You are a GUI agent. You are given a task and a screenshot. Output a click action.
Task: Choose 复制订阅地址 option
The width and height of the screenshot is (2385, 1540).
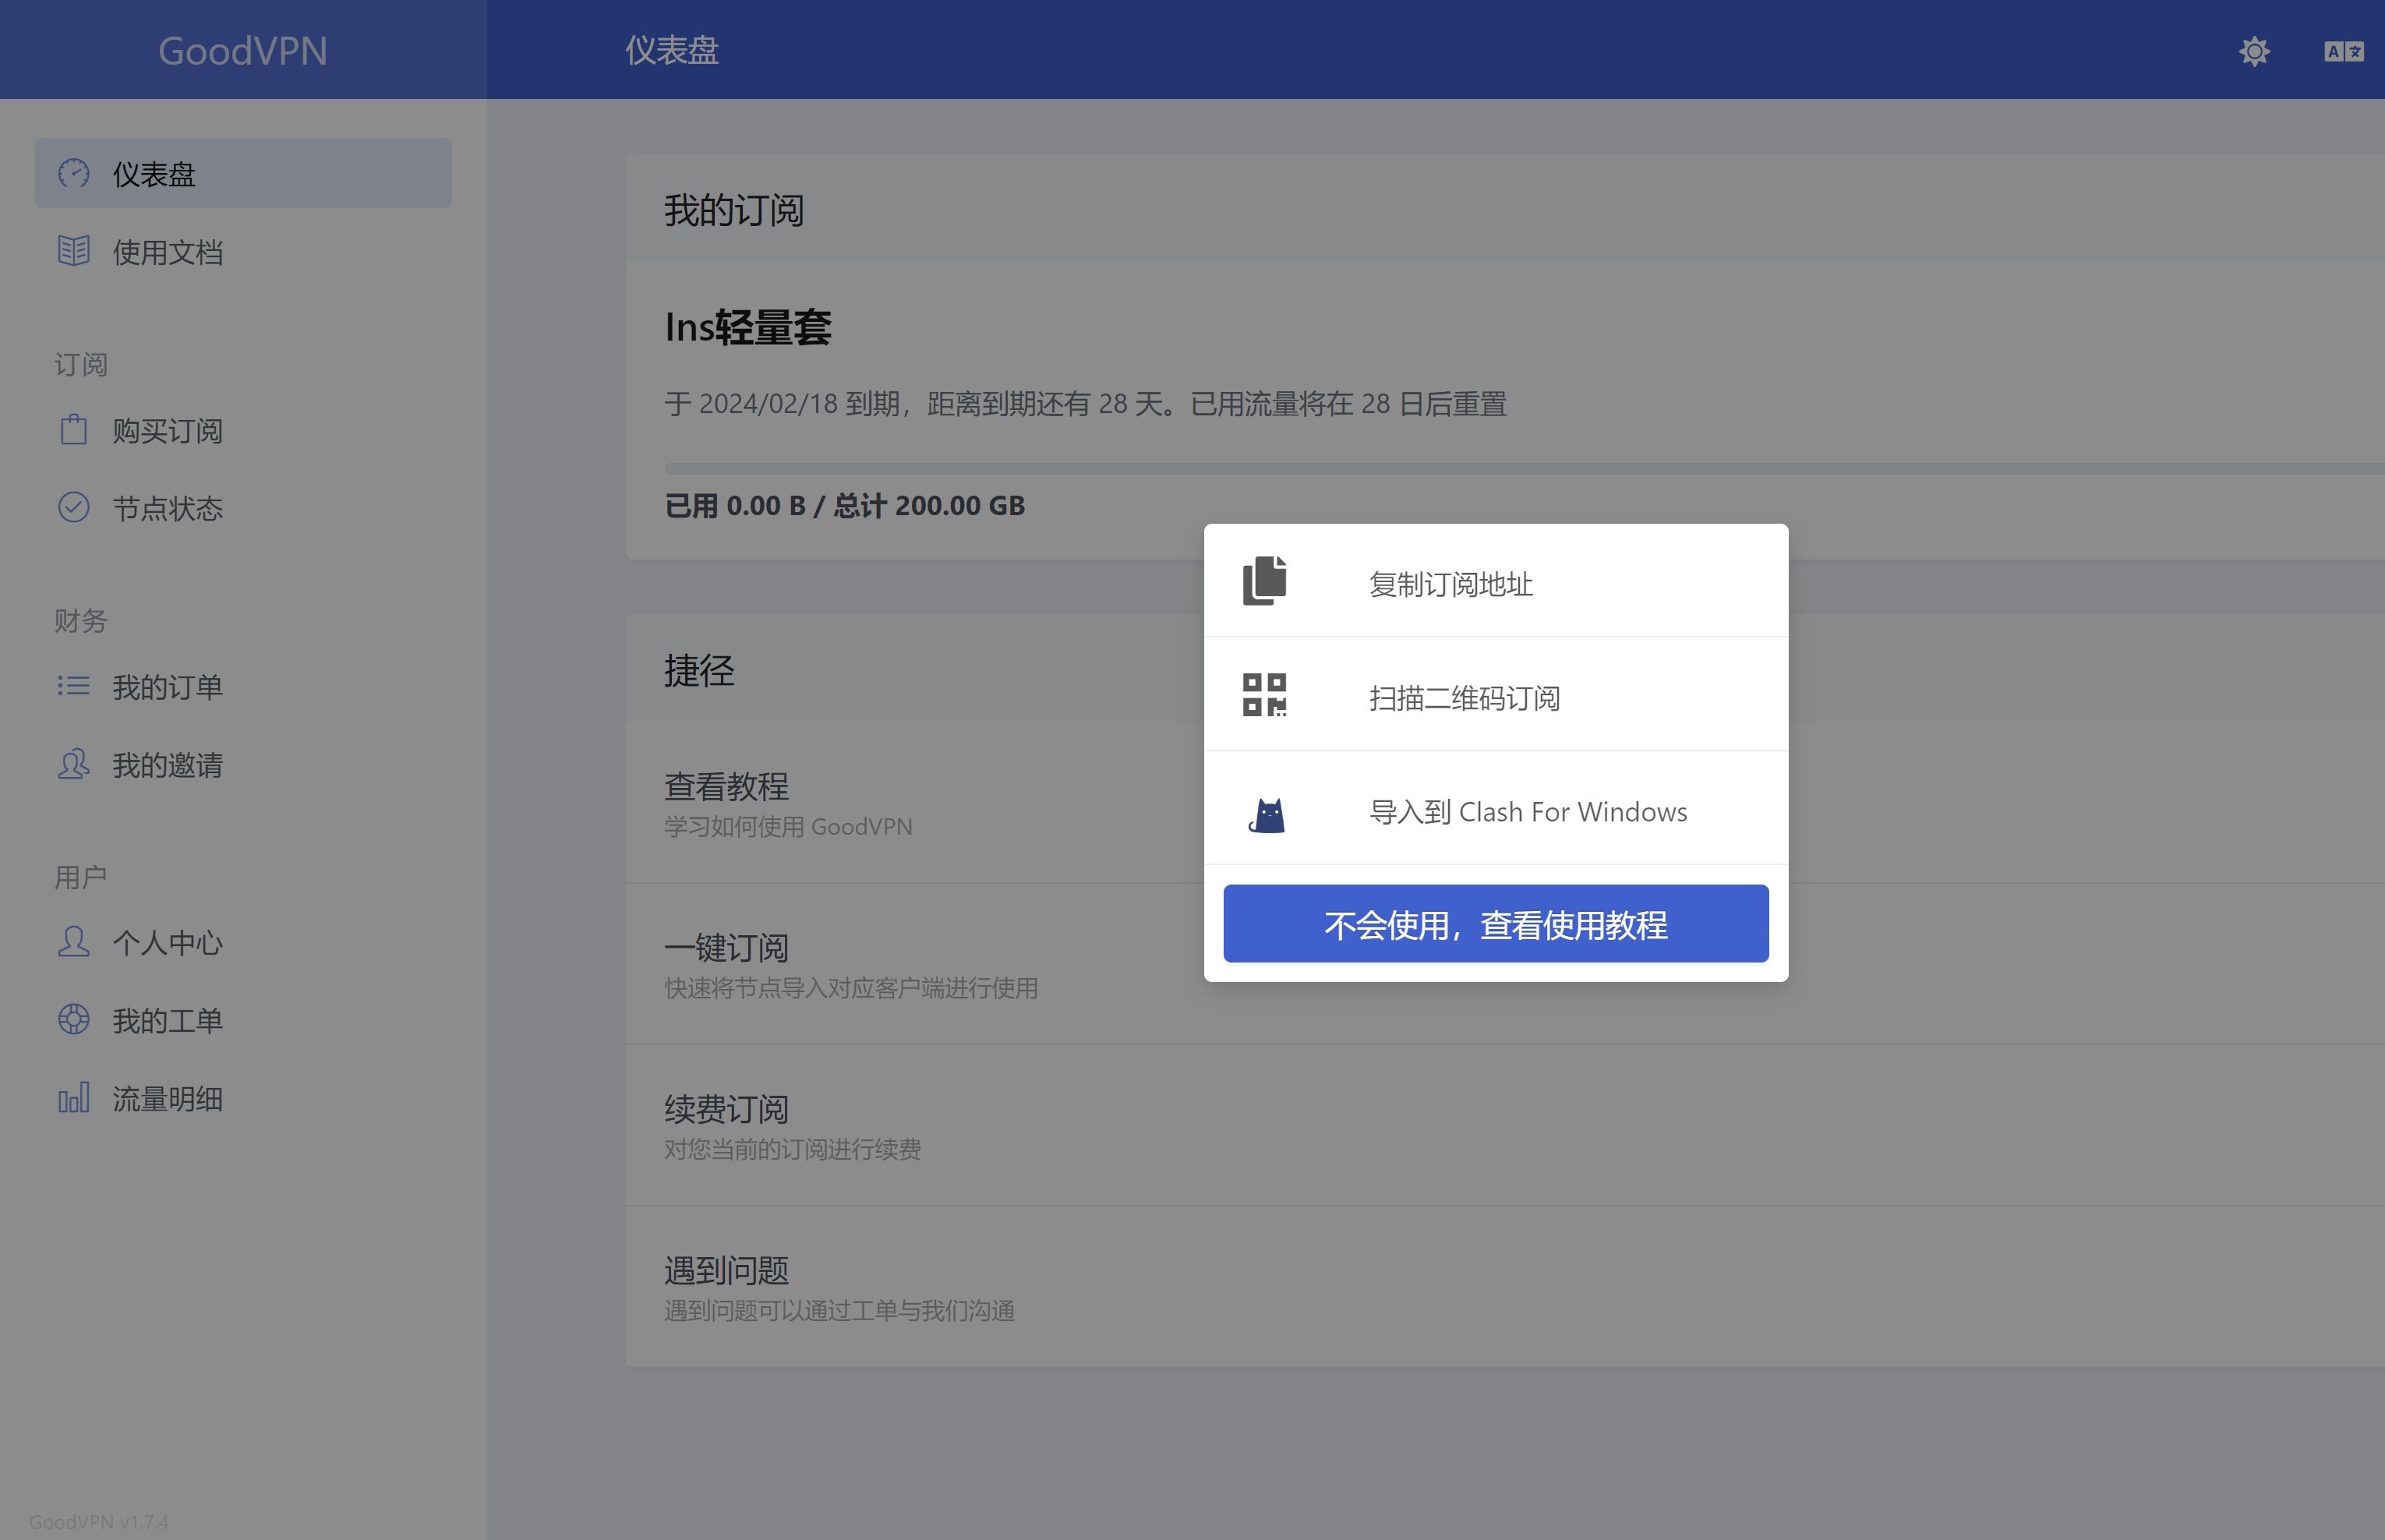click(x=1495, y=581)
